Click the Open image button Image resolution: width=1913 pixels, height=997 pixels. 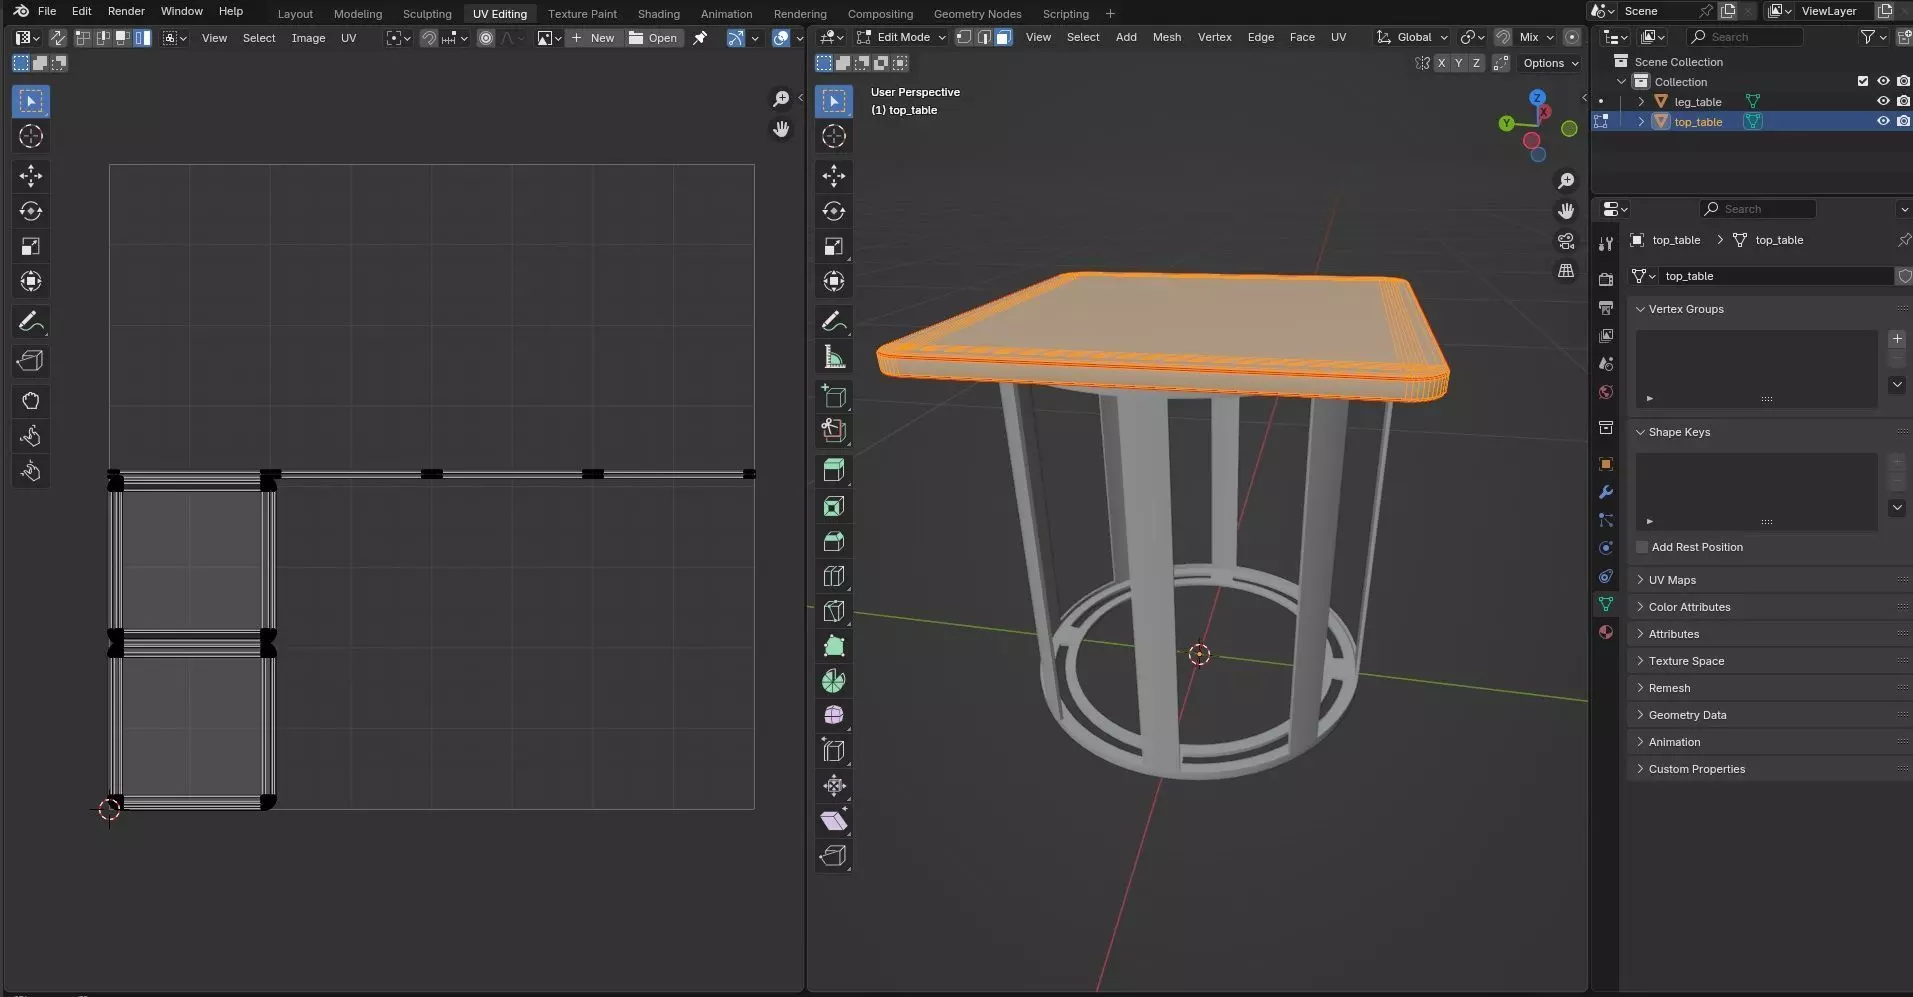click(x=653, y=38)
